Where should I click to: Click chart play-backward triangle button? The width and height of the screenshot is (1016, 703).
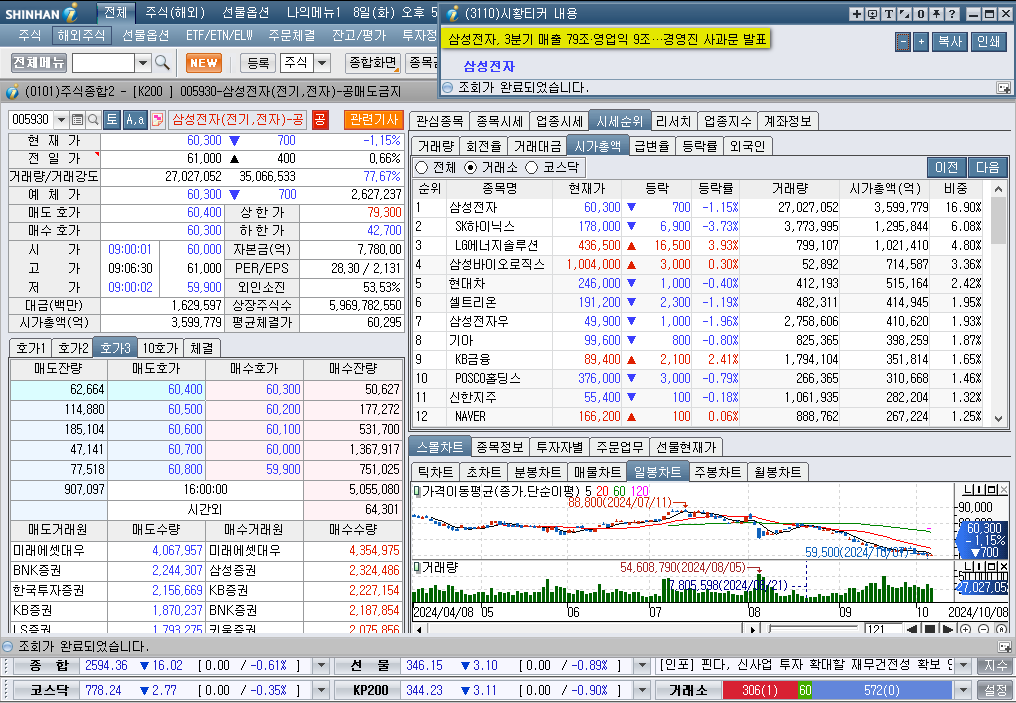(912, 629)
